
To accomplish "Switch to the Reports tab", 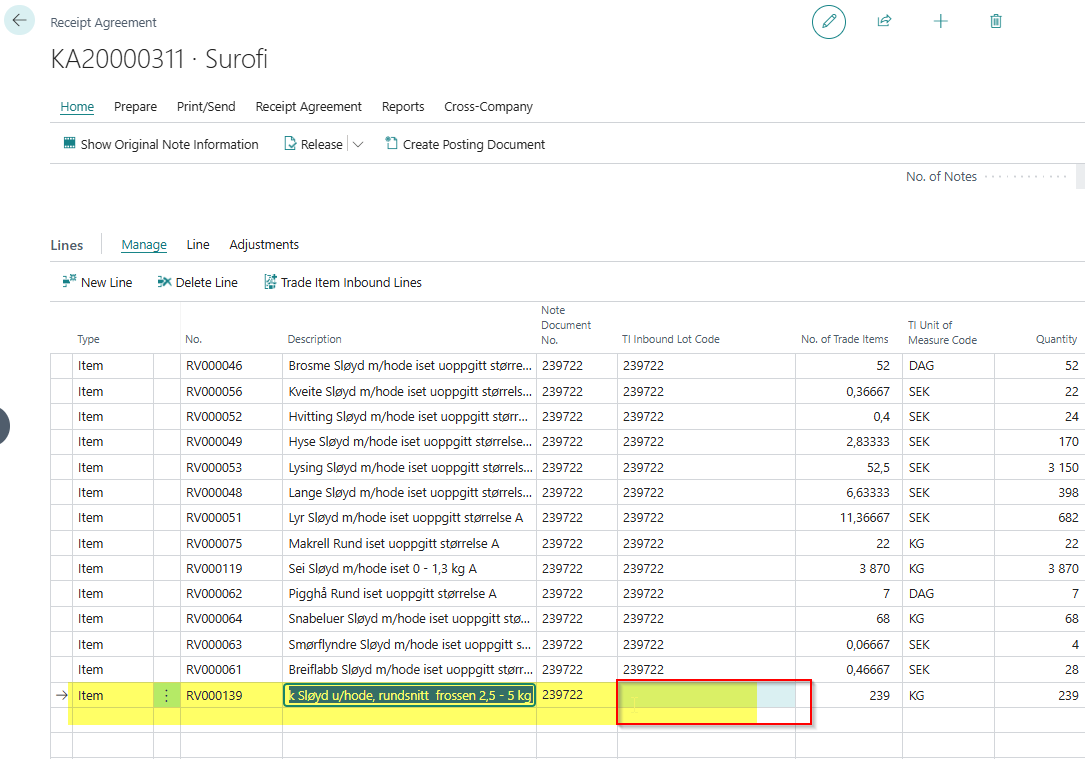I will (403, 107).
